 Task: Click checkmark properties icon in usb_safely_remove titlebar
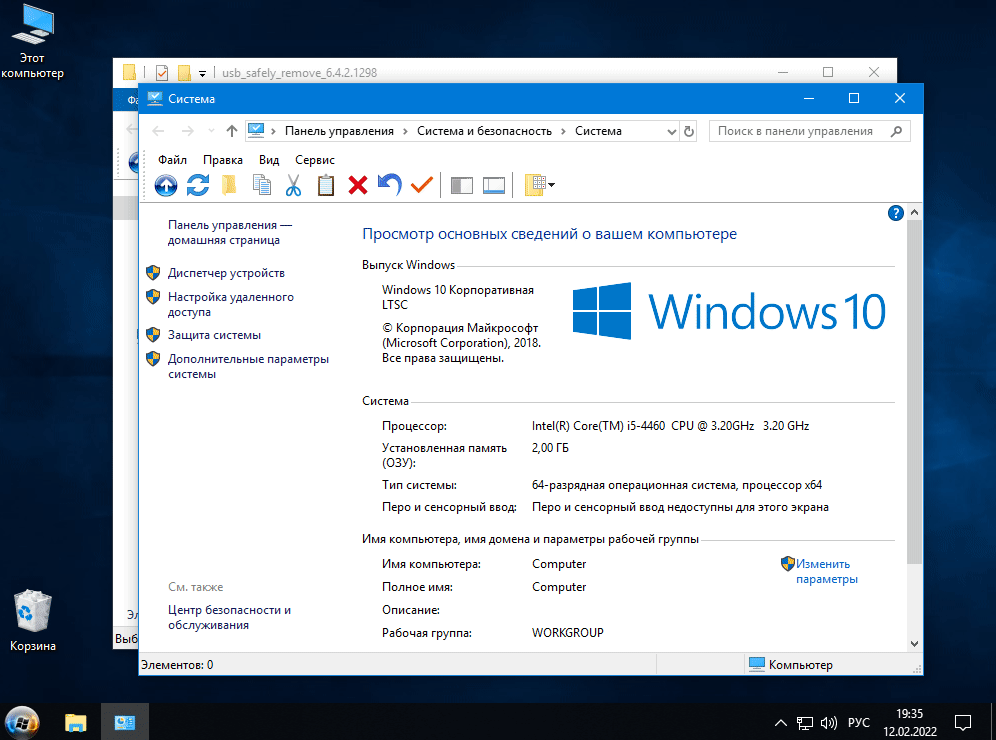pyautogui.click(x=162, y=73)
